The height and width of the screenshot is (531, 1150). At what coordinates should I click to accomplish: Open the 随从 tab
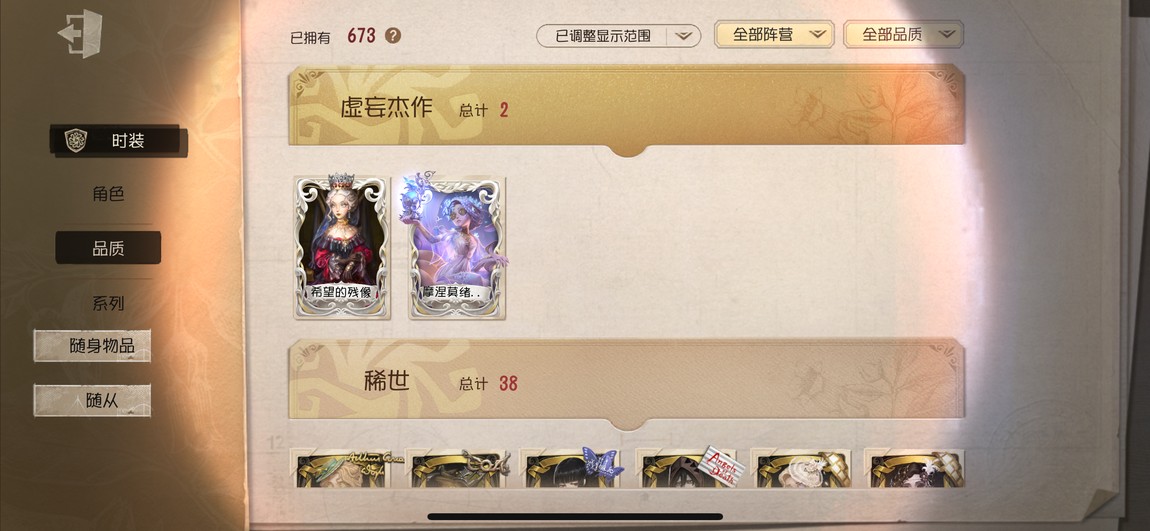click(x=92, y=400)
